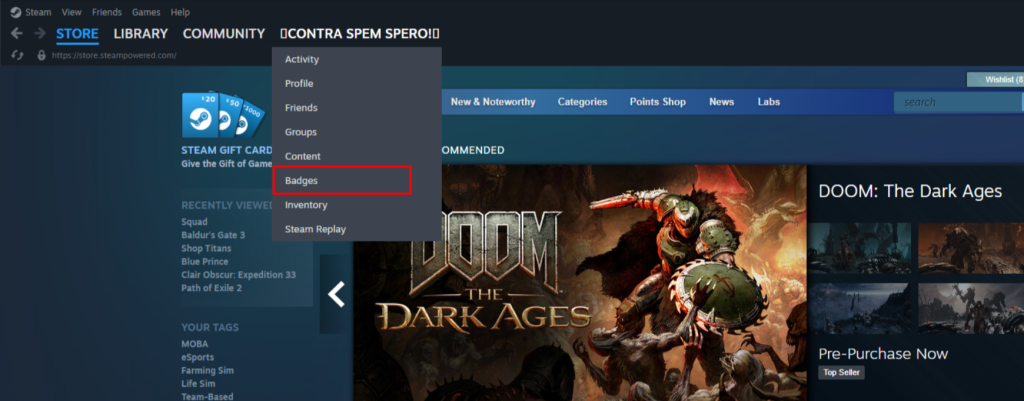Switch to the LIBRARY tab
1024x401 pixels.
(x=140, y=34)
